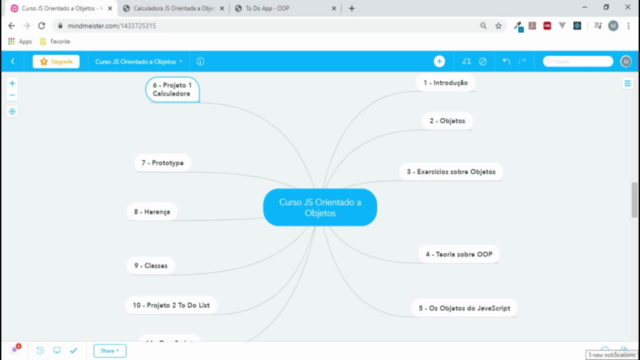Select the Curso JS Orientado a Objetos browser tab

(61, 8)
